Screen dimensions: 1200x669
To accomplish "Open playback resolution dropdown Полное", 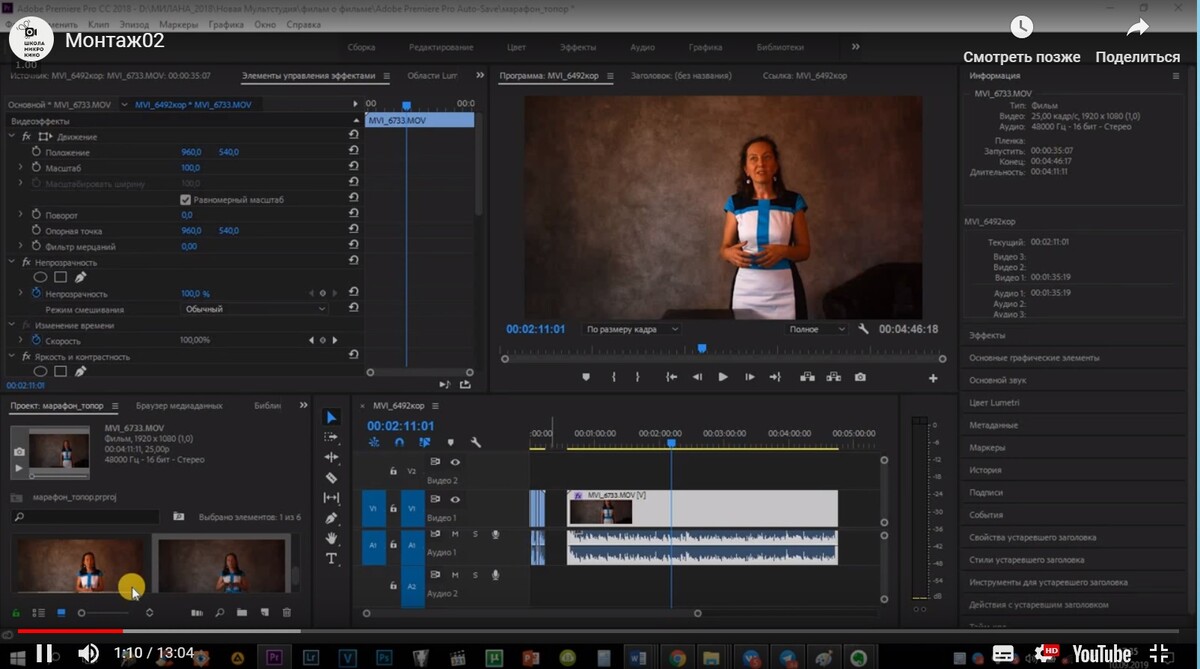I will pyautogui.click(x=816, y=329).
